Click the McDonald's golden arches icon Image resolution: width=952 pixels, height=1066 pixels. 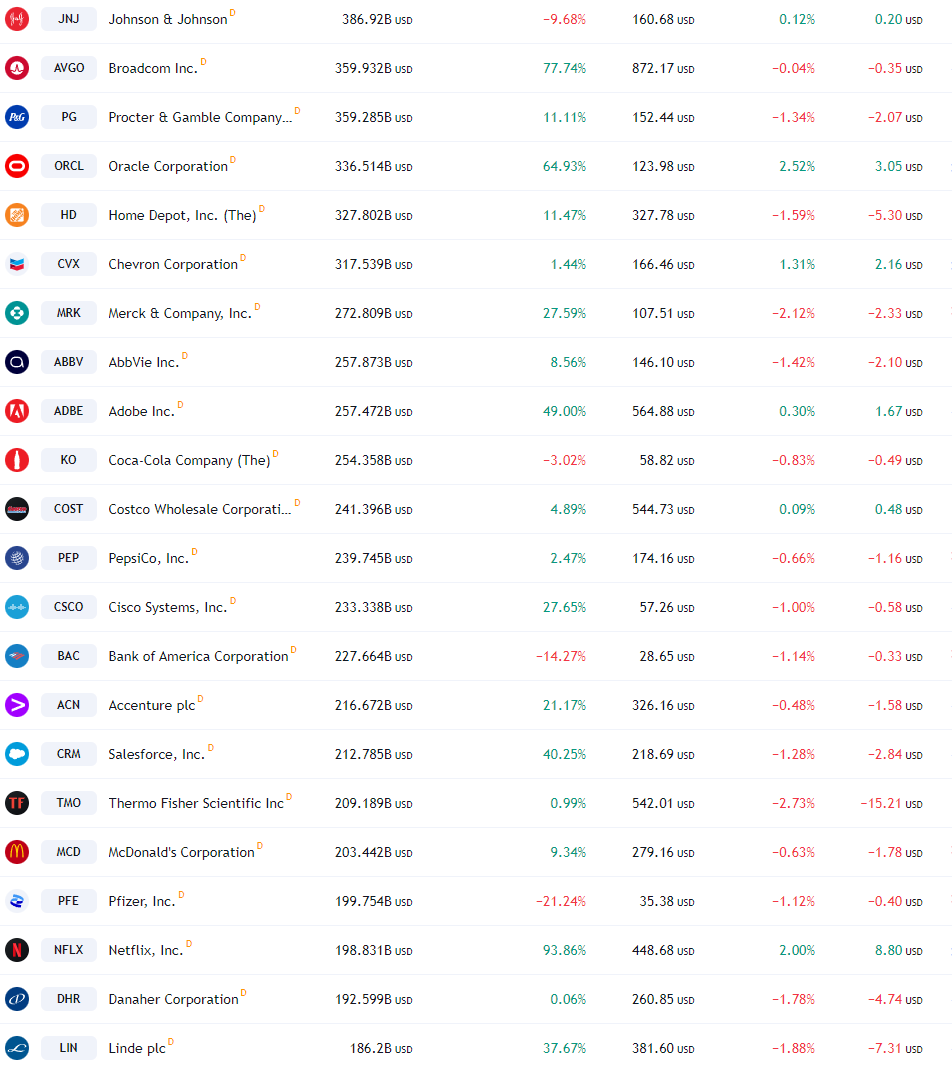[17, 851]
